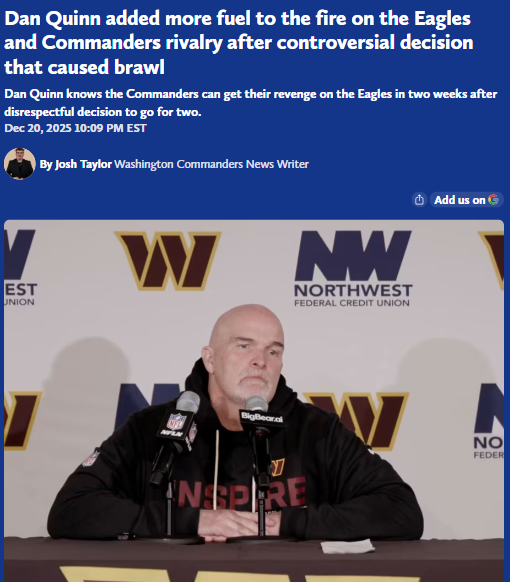Click the BigBear.ai microphone label

[x=261, y=417]
